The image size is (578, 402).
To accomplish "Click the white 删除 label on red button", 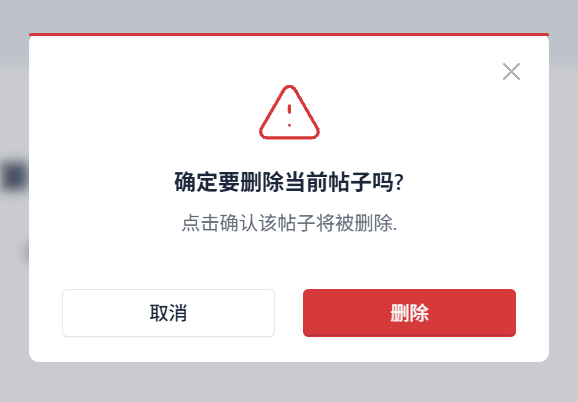I will tap(409, 313).
